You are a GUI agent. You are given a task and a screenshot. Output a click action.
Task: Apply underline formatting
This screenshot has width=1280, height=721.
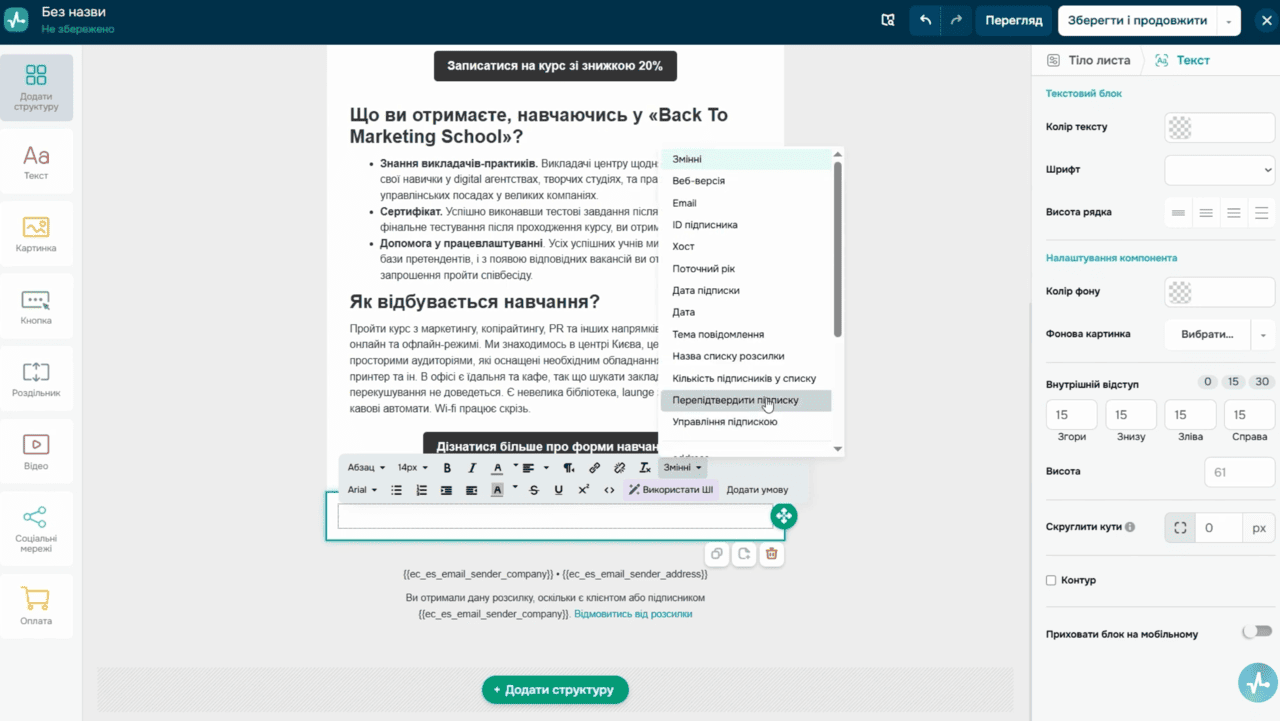[x=558, y=490]
